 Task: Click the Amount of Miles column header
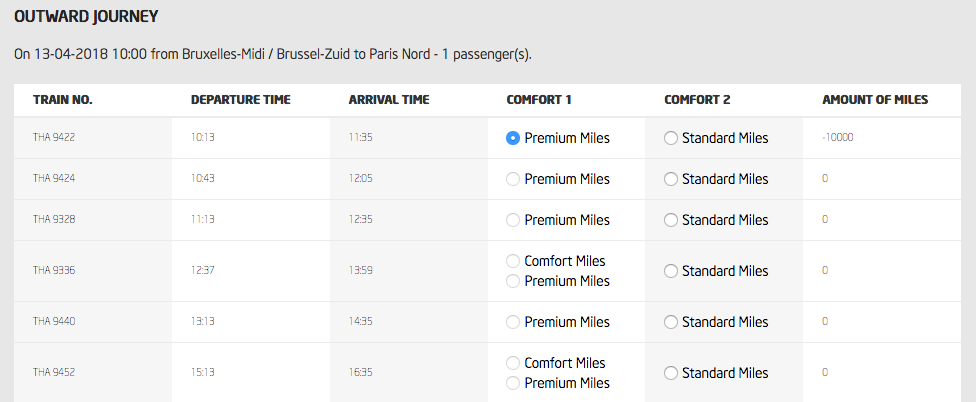coord(875,100)
